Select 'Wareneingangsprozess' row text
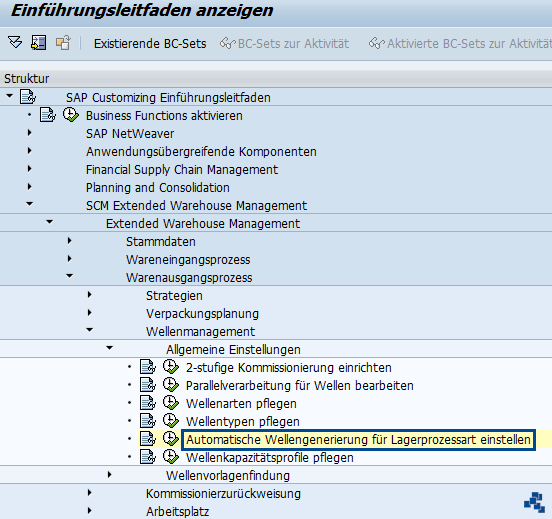Viewport: 552px width, 519px height. coord(188,260)
